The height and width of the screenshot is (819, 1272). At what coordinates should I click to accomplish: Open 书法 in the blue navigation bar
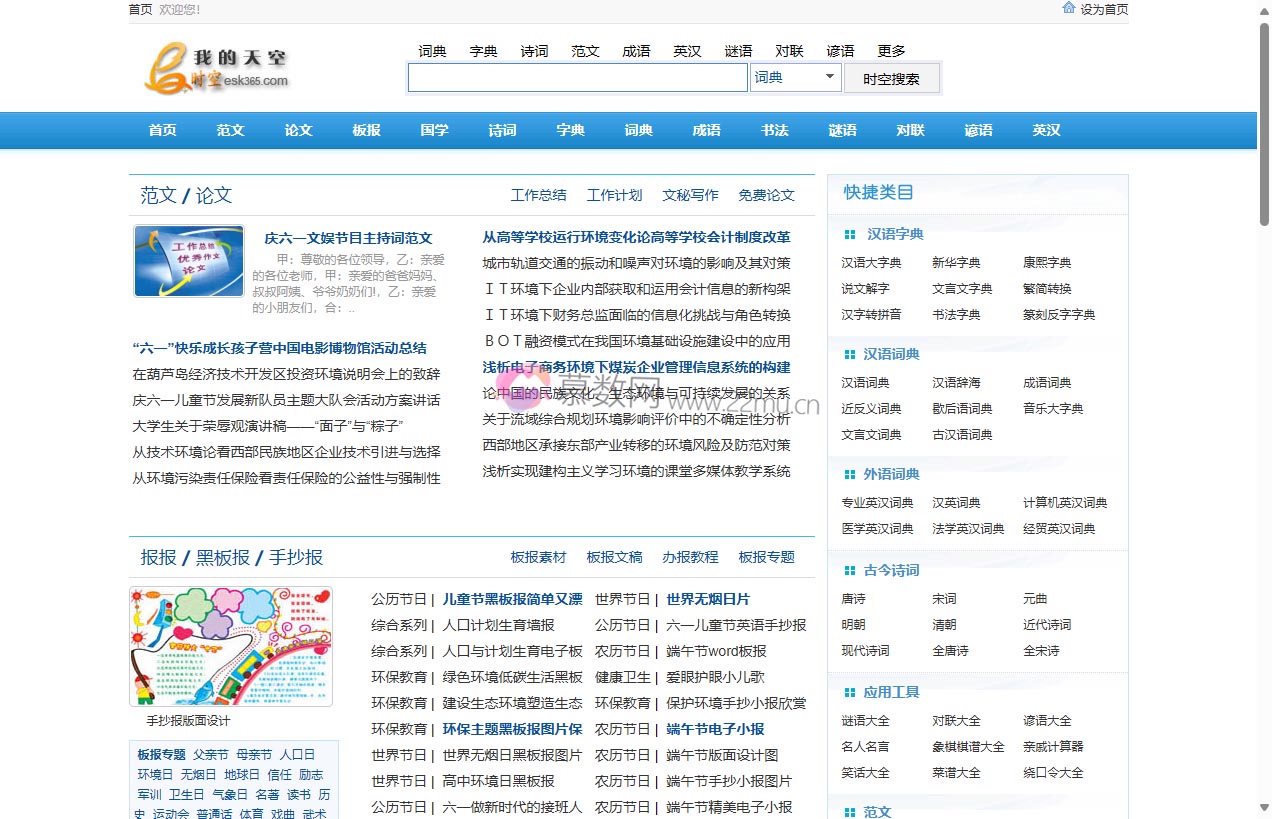pyautogui.click(x=775, y=131)
